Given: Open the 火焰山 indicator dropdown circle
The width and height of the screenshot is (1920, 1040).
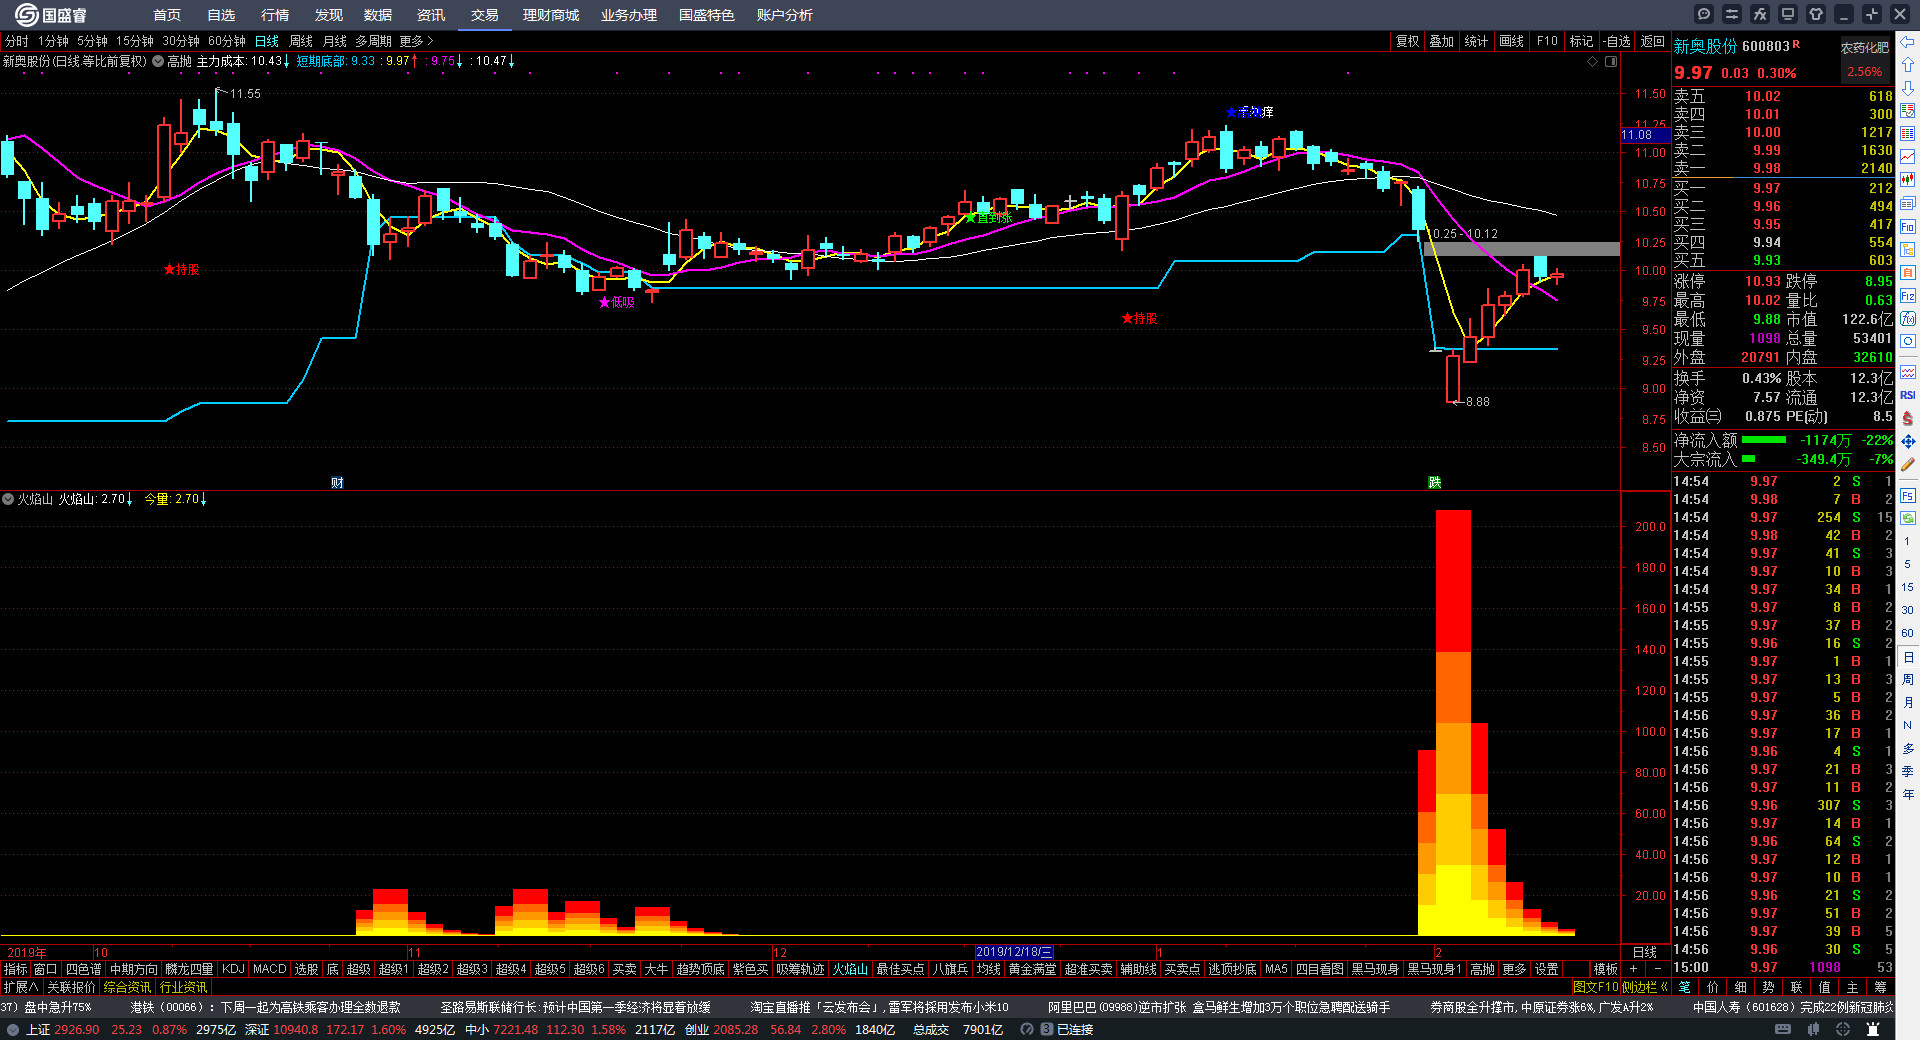Looking at the screenshot, I should click(8, 499).
